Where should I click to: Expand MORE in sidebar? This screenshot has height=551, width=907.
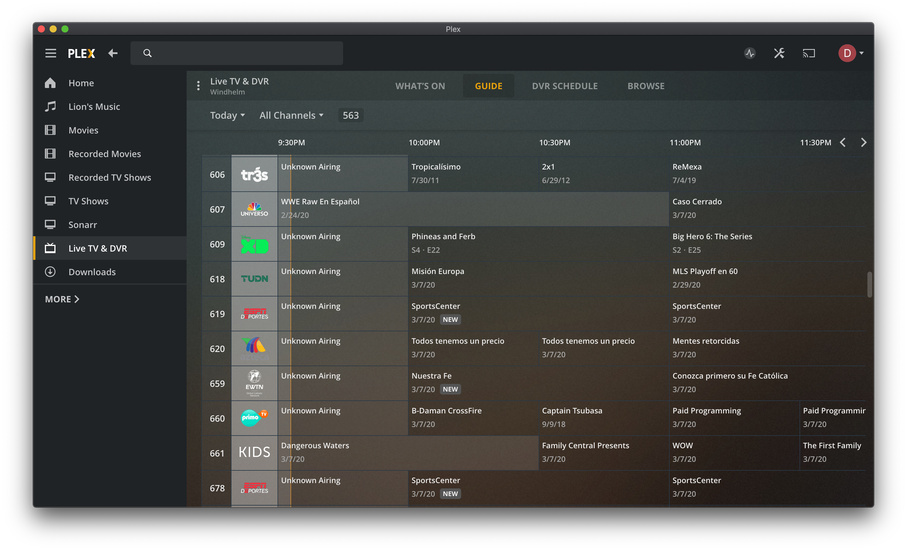click(x=62, y=299)
